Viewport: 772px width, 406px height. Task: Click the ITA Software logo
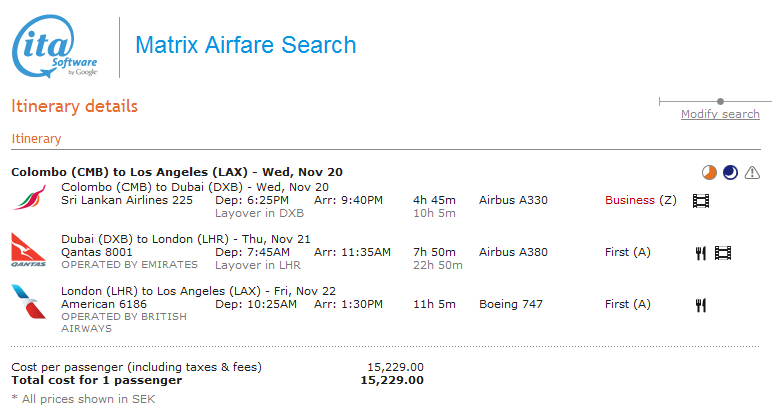pos(55,46)
